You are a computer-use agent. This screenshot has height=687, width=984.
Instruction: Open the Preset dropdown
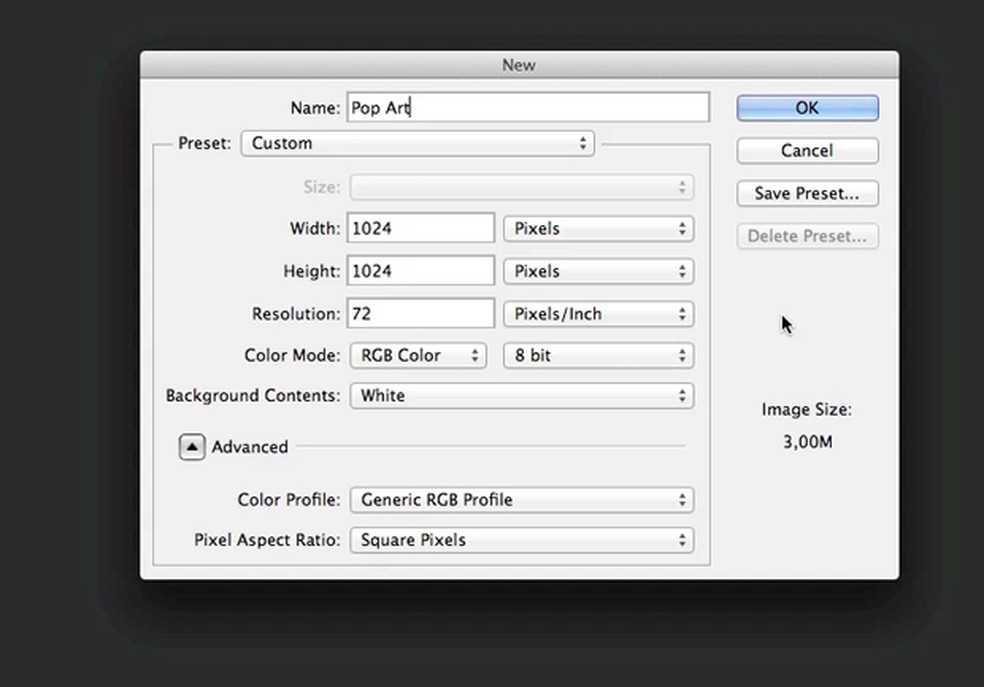[x=418, y=143]
